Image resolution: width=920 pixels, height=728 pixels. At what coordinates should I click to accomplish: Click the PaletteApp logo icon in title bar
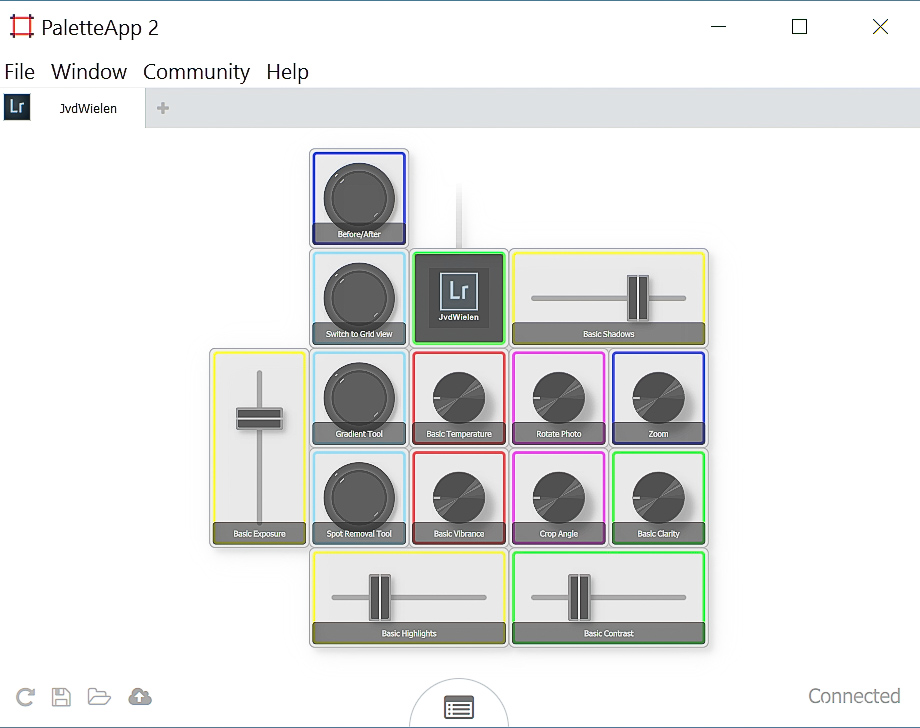[x=22, y=26]
